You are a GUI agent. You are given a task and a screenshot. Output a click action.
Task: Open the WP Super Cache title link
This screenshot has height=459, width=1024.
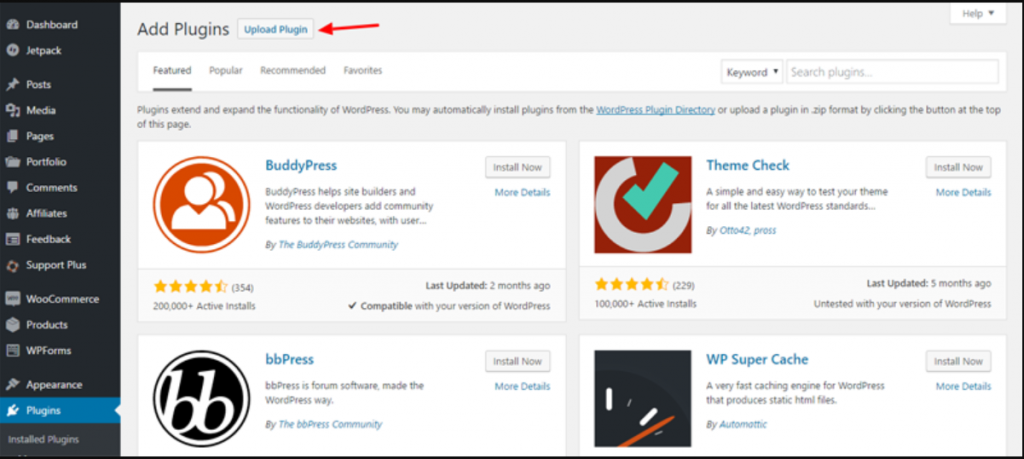(x=757, y=360)
